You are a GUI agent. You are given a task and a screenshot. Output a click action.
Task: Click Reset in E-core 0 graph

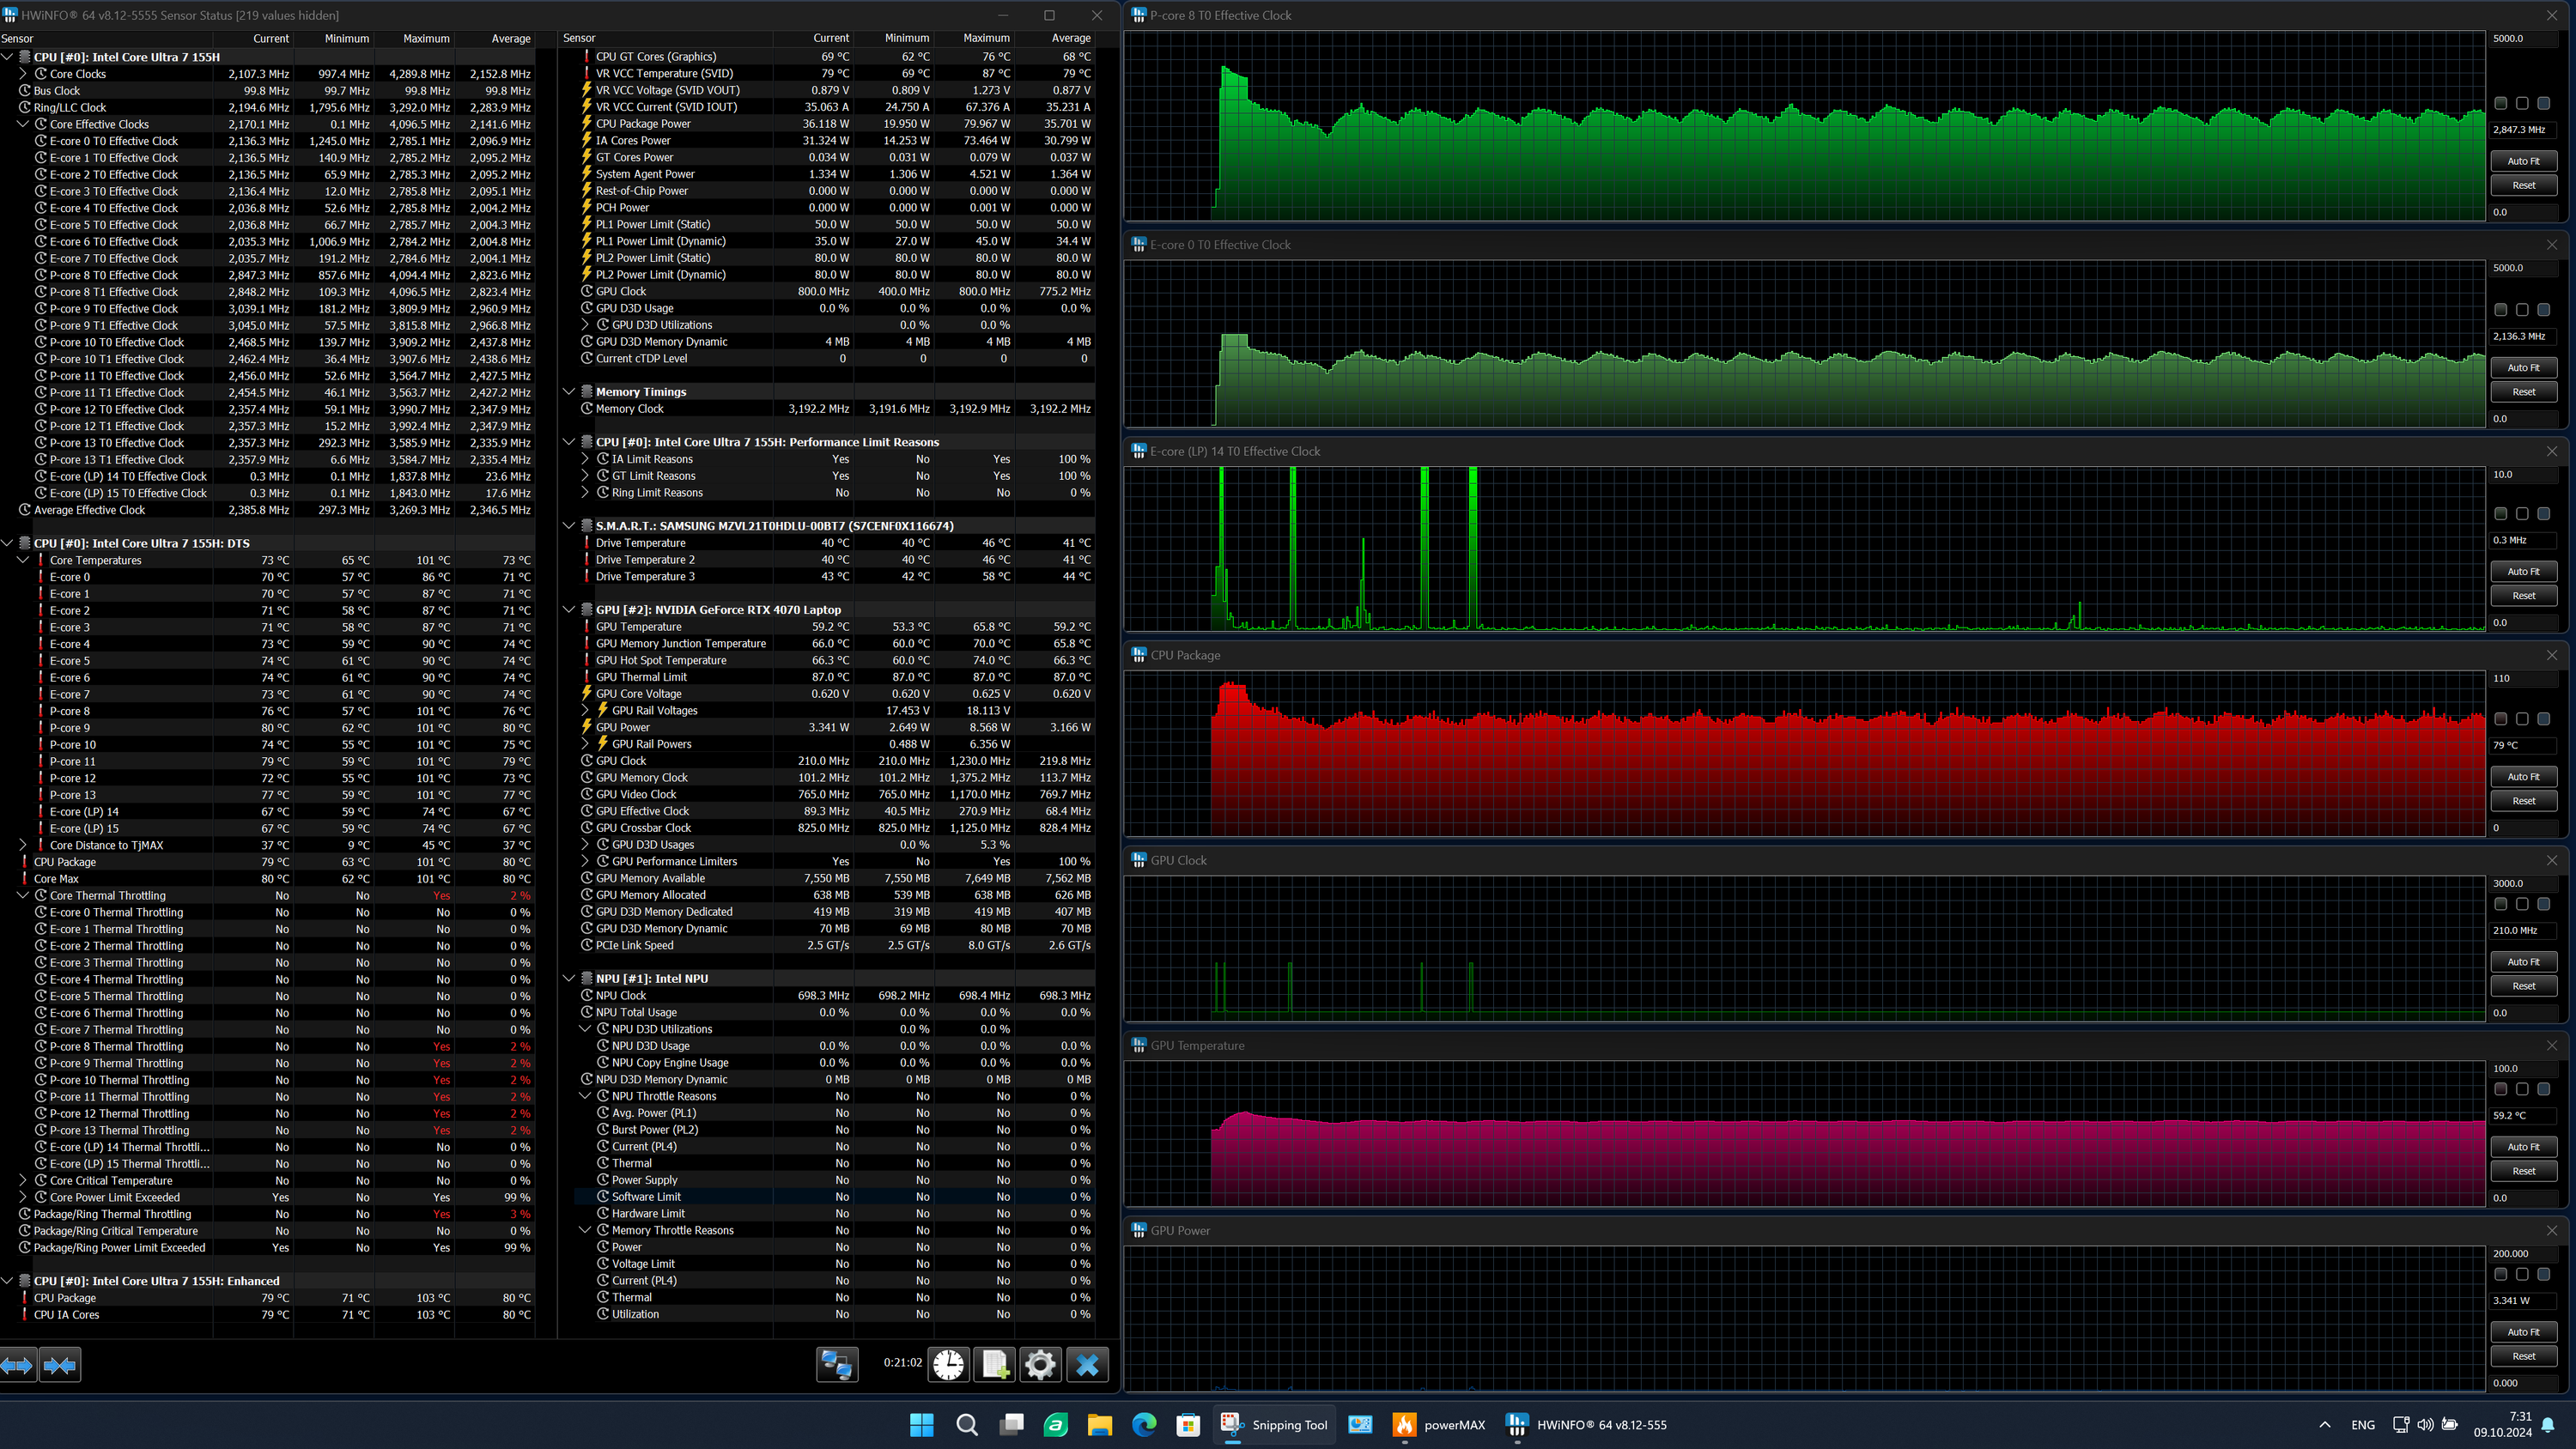pyautogui.click(x=2523, y=392)
